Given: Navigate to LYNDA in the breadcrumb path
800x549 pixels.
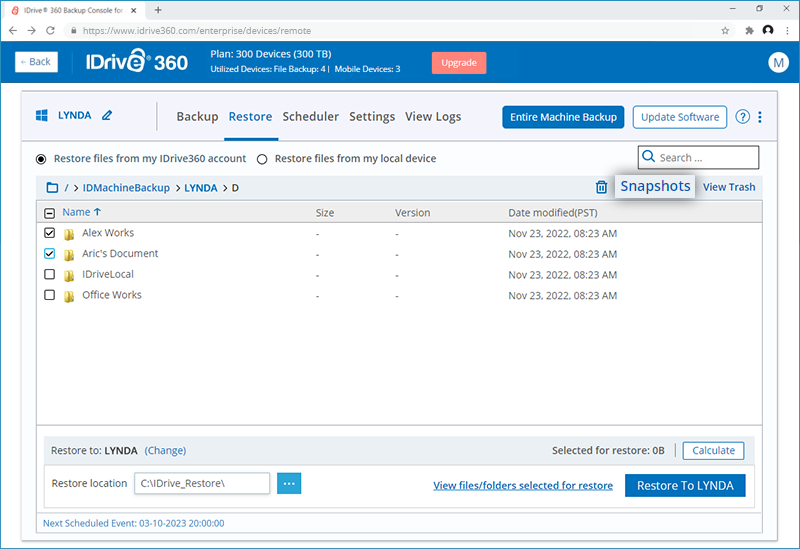Looking at the screenshot, I should [201, 188].
